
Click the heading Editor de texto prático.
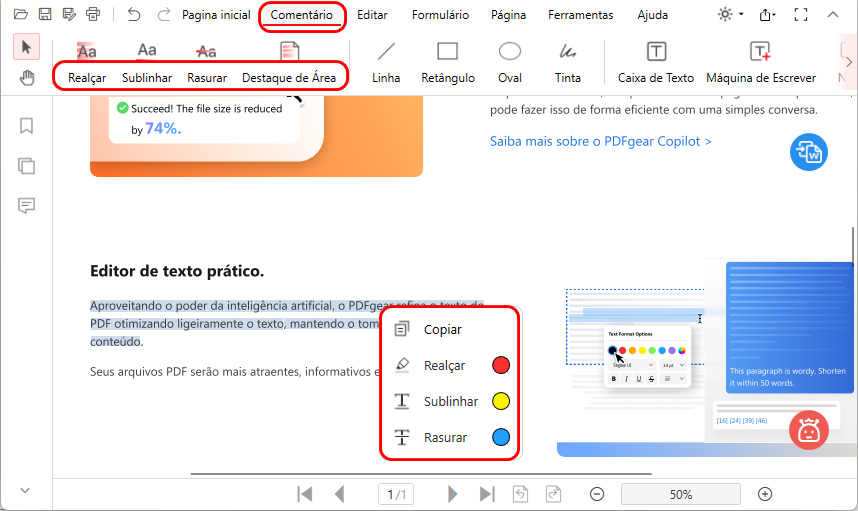(177, 271)
